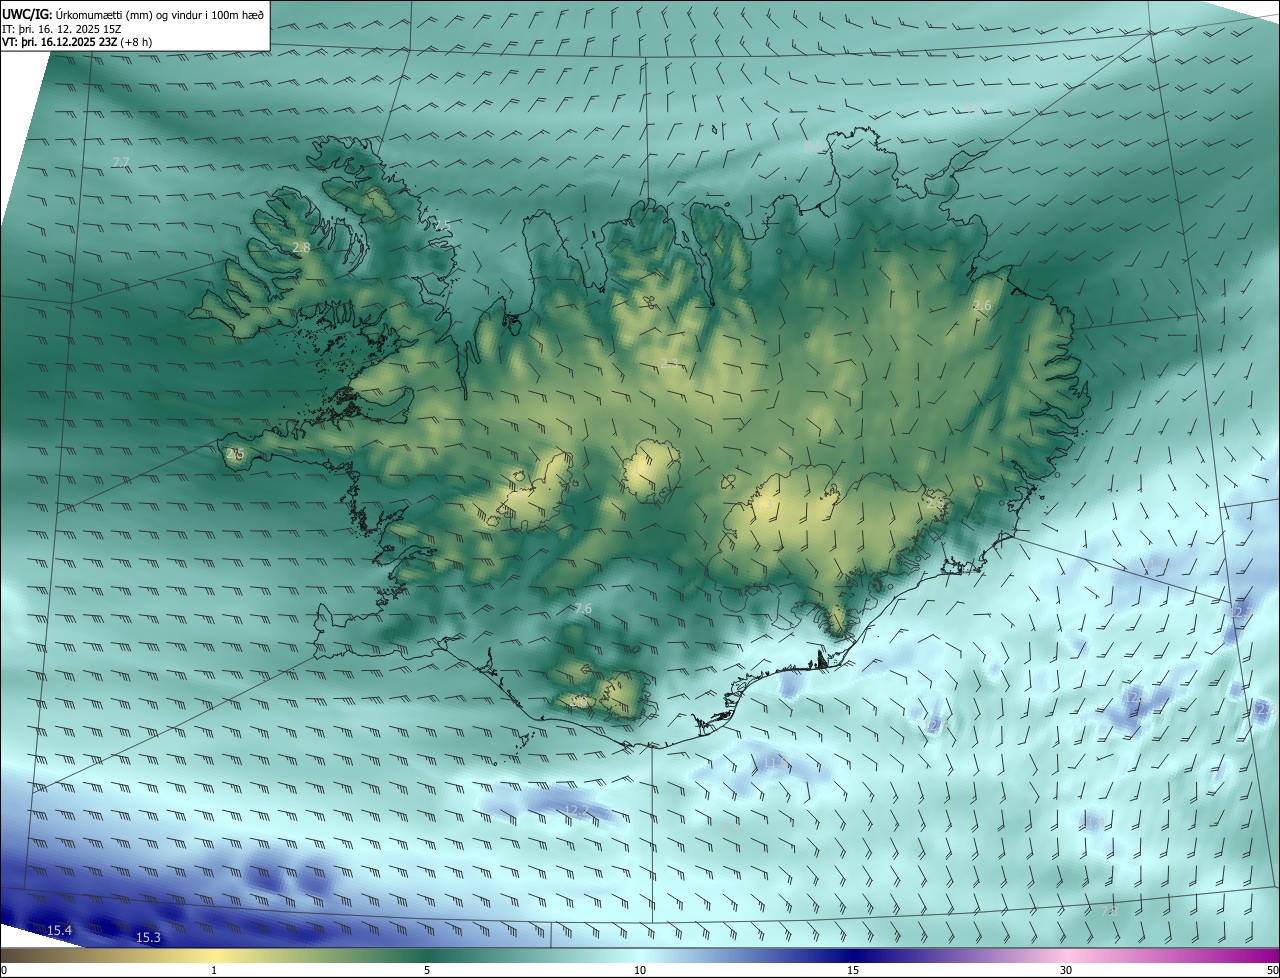This screenshot has width=1280, height=978.
Task: Click the 15.4 value label
Action: pyautogui.click(x=60, y=931)
